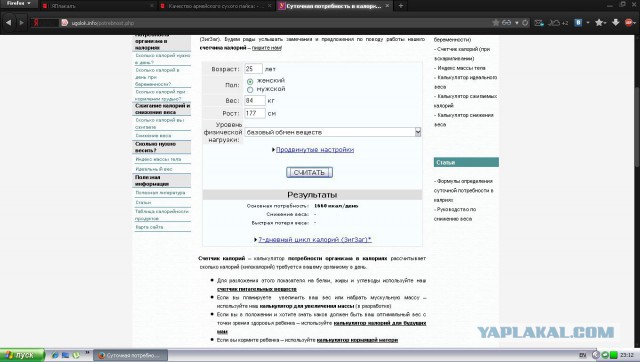The width and height of the screenshot is (640, 362).
Task: Open address bar history dropdown arrow
Action: (x=517, y=23)
